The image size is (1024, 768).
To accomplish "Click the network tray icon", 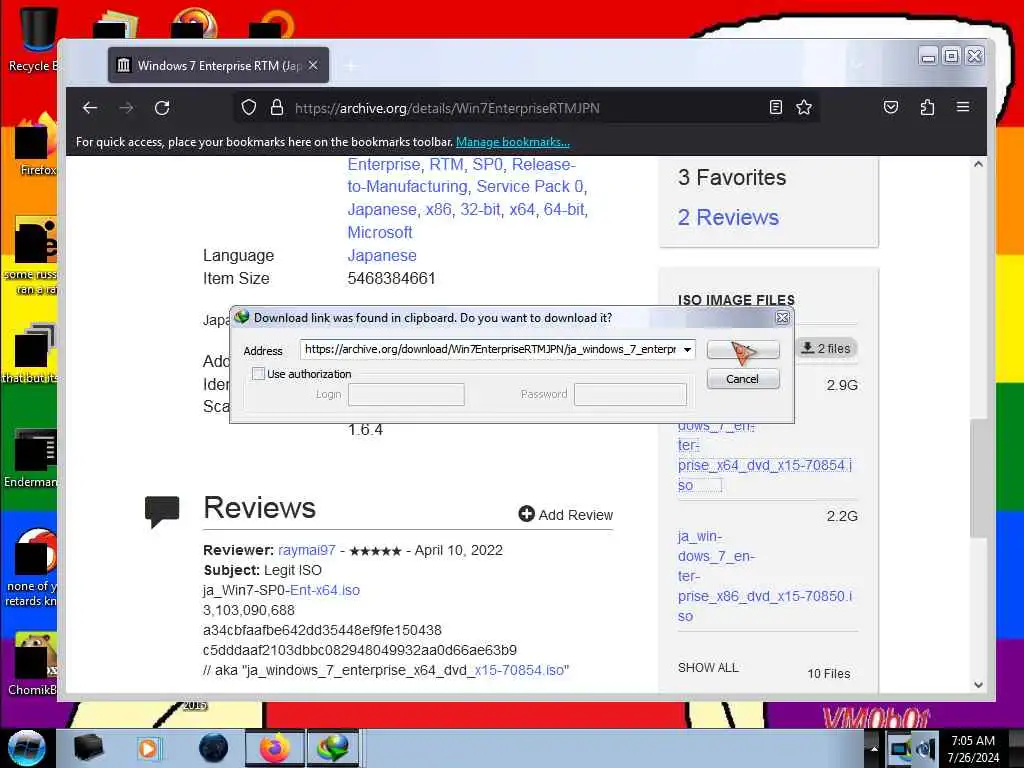I will [899, 749].
